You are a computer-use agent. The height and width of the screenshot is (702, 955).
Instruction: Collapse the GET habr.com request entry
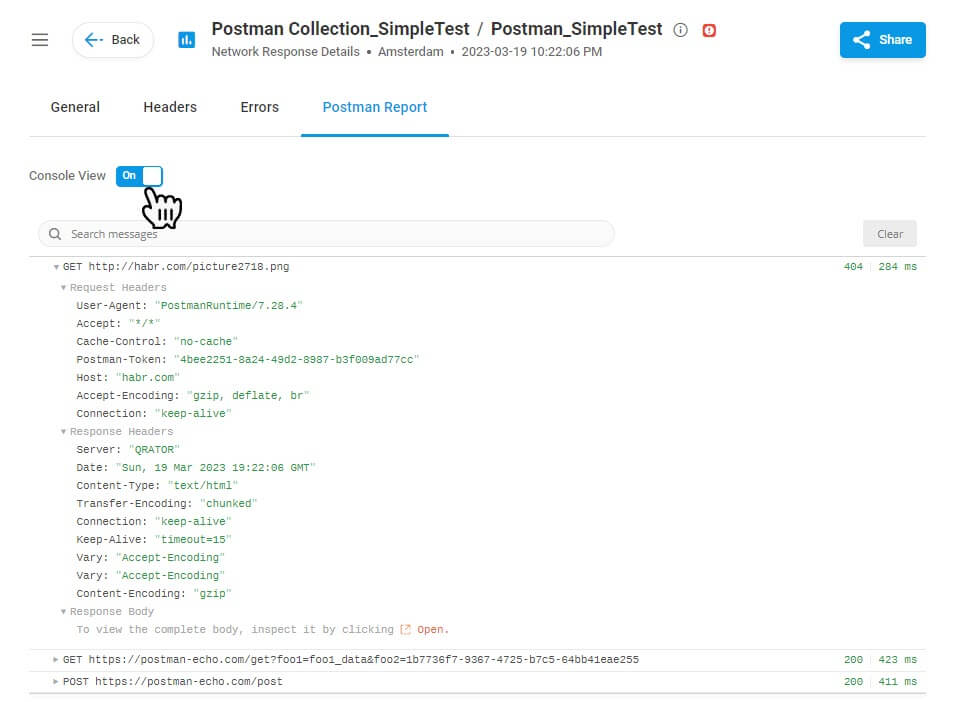click(57, 268)
